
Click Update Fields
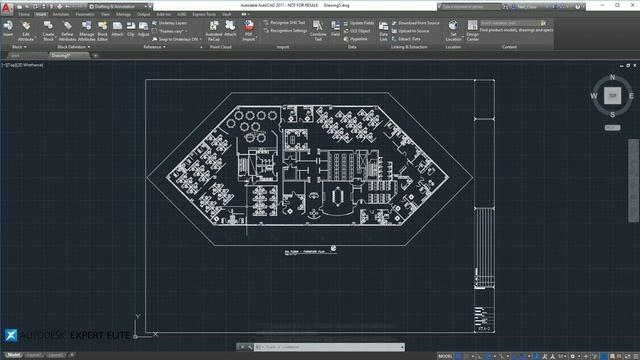(x=358, y=23)
